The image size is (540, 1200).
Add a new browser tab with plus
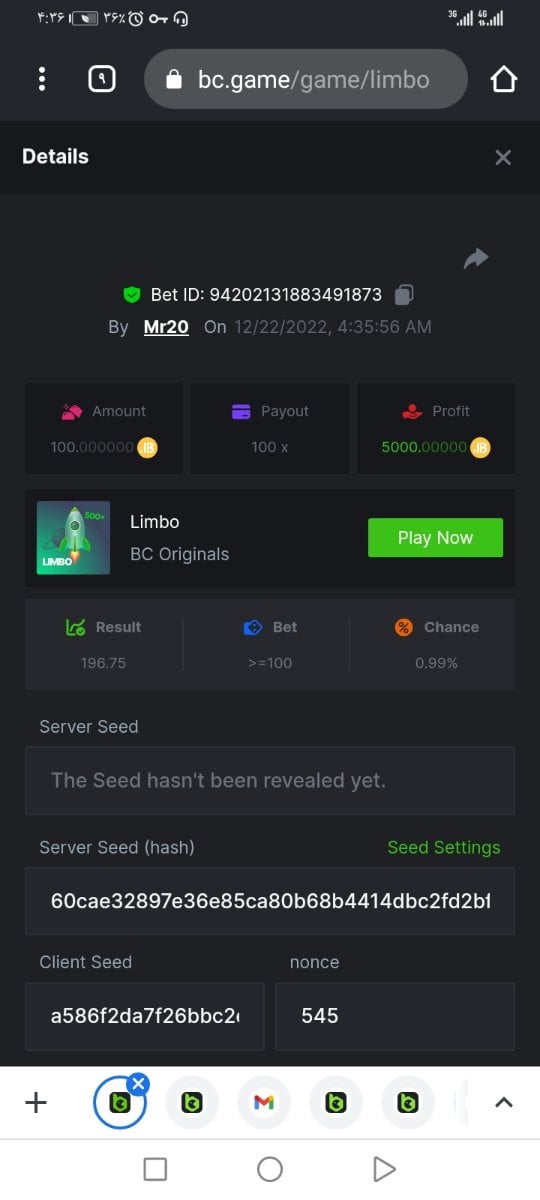click(36, 1102)
